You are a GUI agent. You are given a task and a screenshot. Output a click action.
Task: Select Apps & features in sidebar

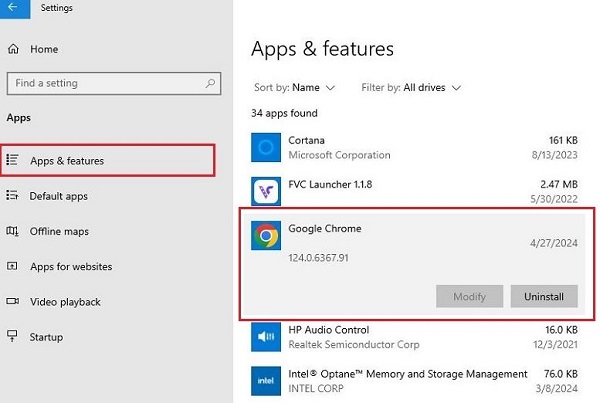click(67, 160)
